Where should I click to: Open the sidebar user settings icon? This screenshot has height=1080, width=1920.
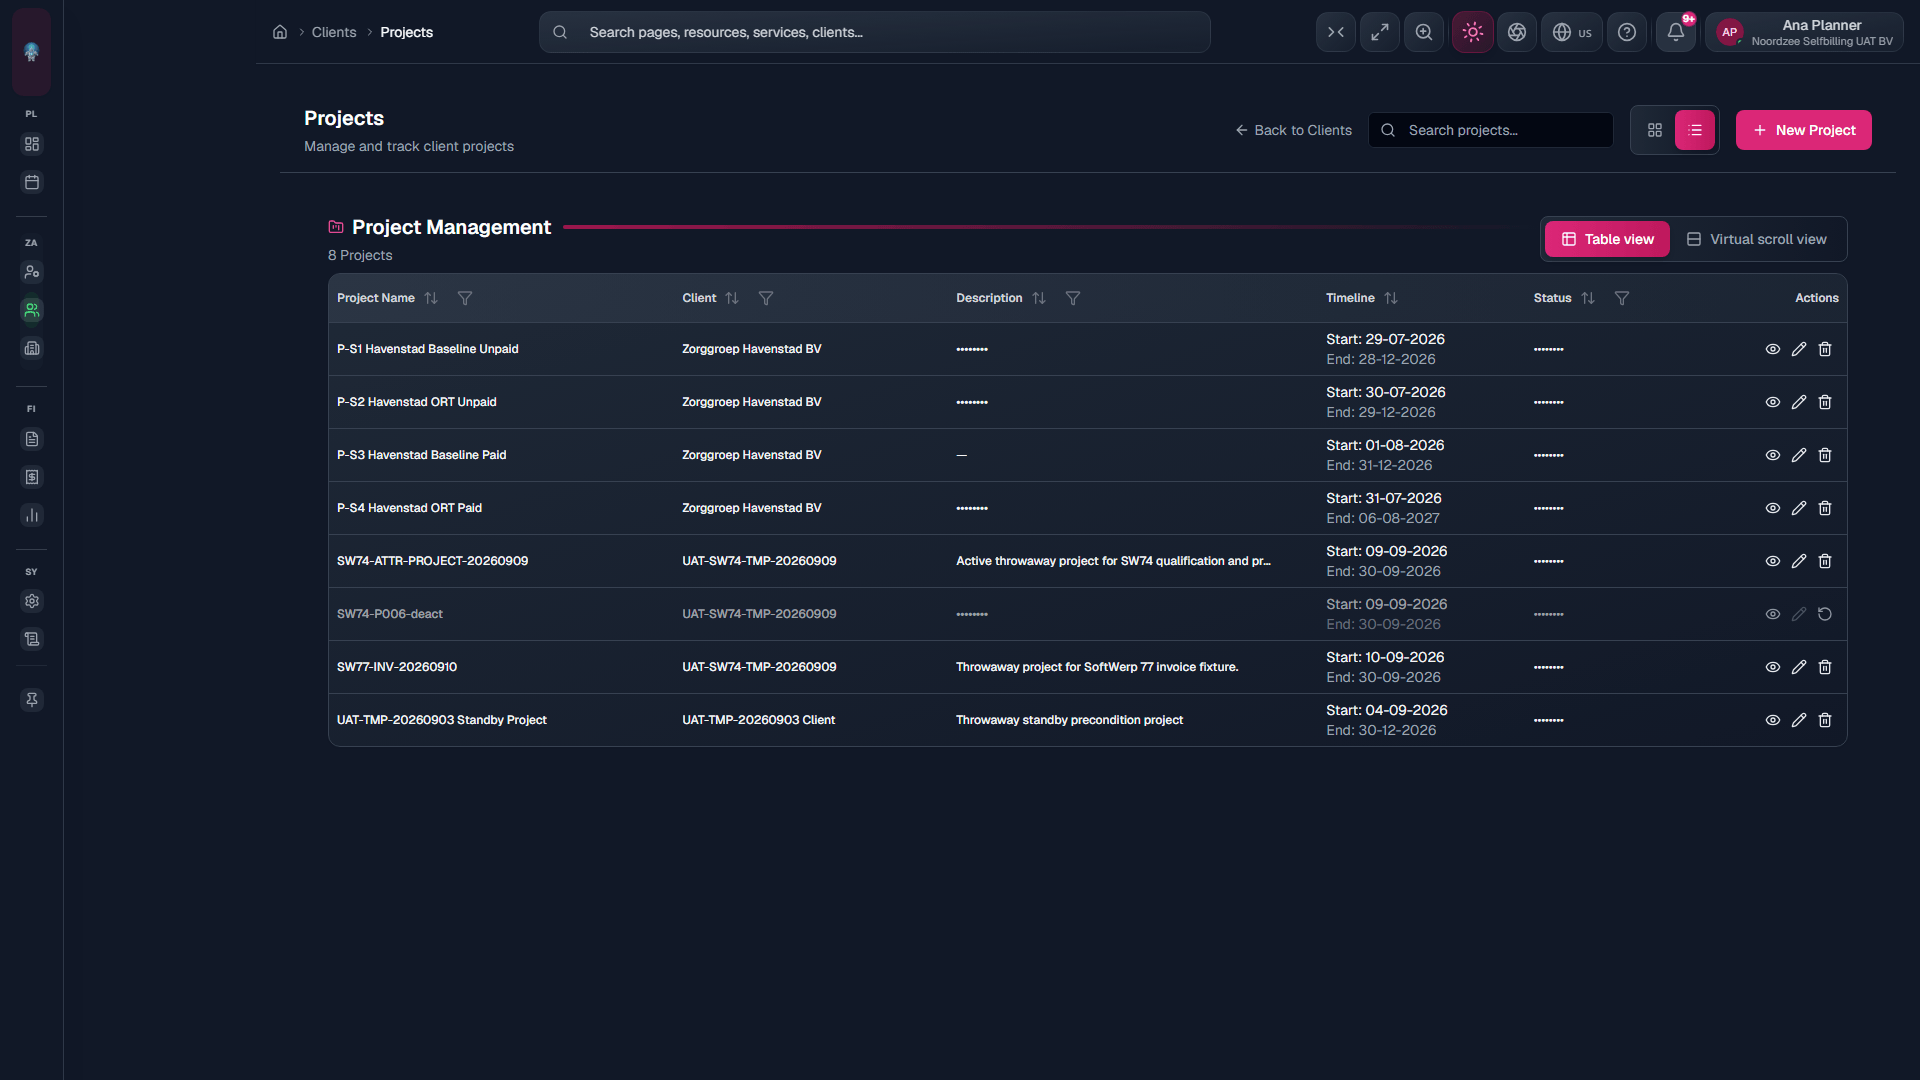point(32,272)
